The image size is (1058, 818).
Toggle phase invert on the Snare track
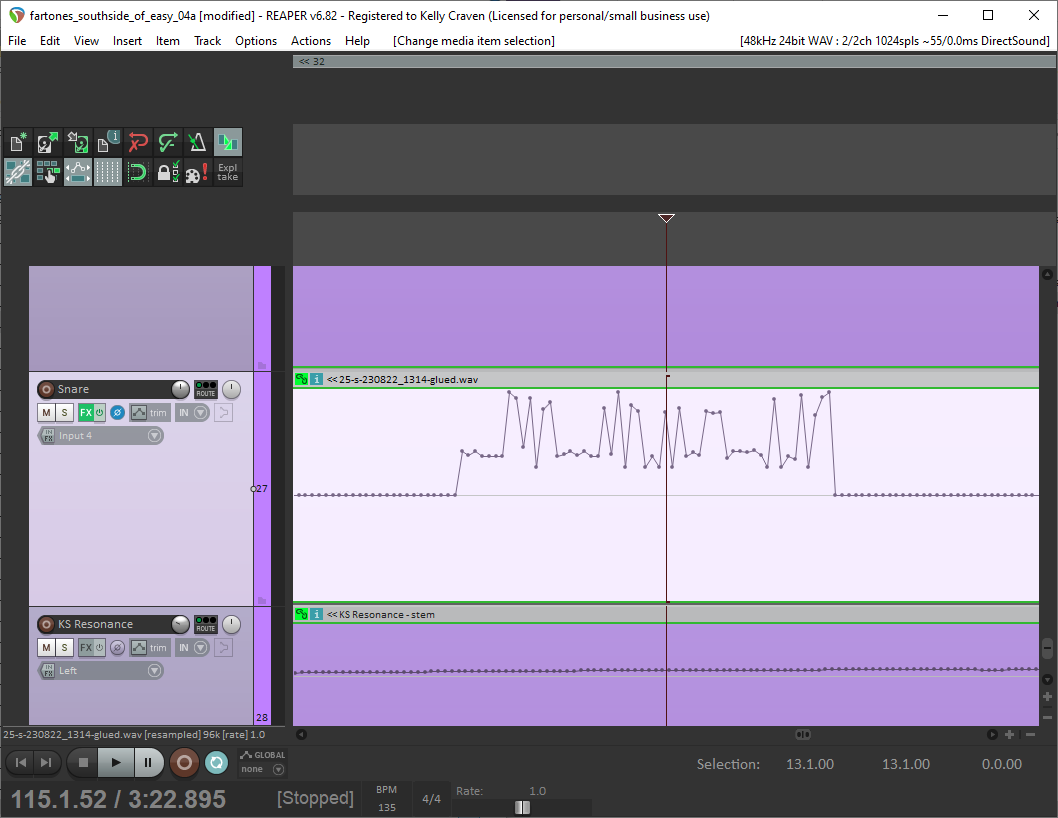[x=117, y=412]
